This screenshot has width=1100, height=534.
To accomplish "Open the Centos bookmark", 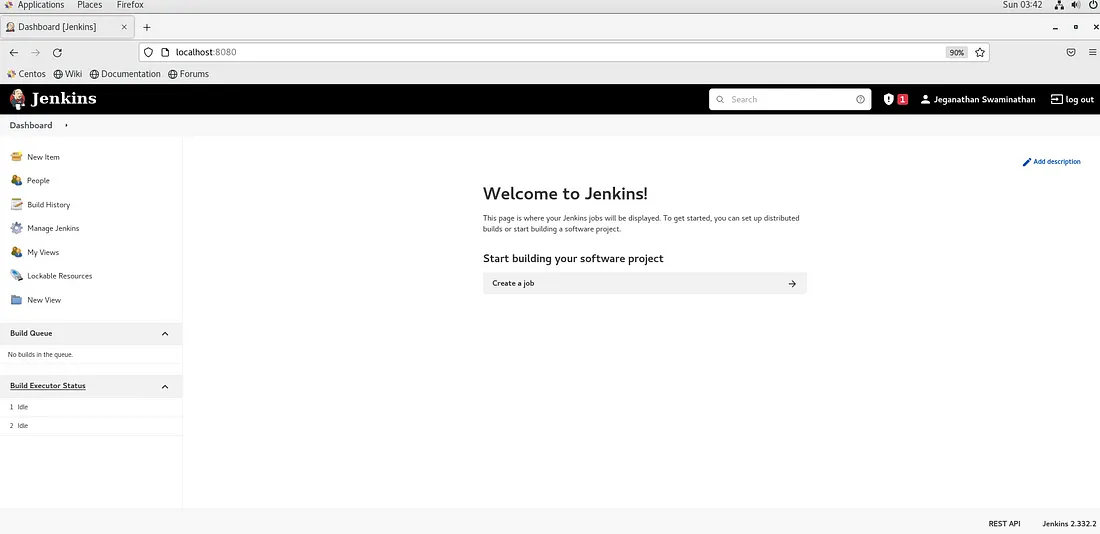I will click(26, 74).
